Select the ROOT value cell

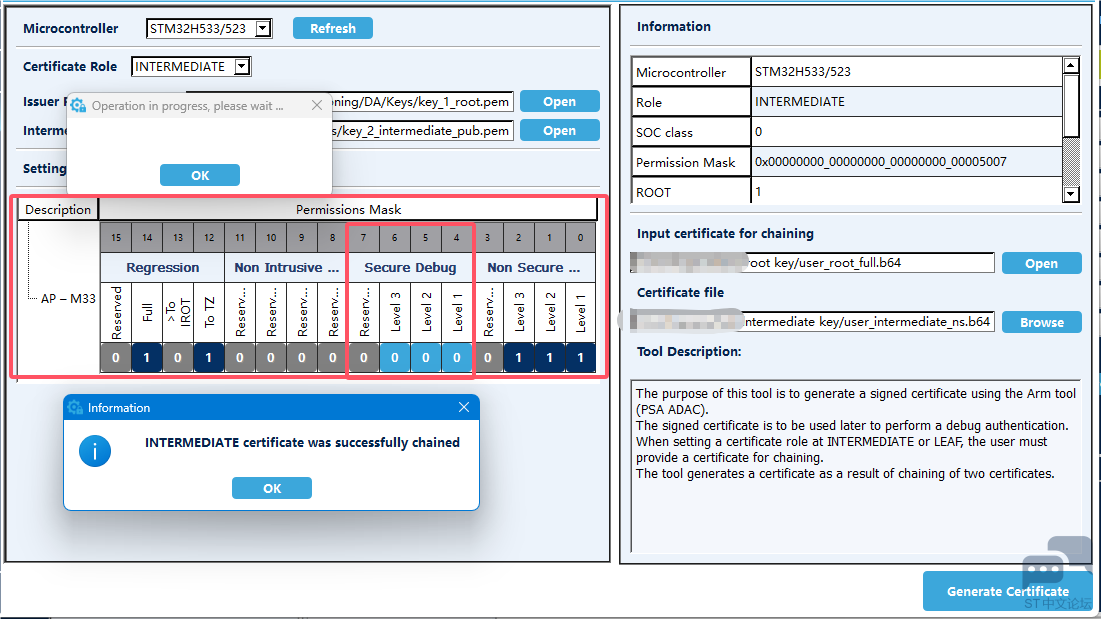(906, 191)
